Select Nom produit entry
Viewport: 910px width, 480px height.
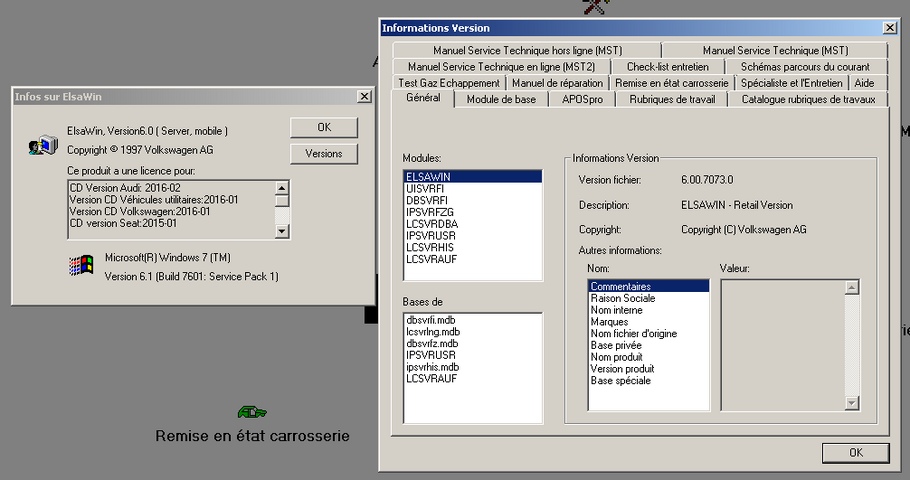point(649,357)
